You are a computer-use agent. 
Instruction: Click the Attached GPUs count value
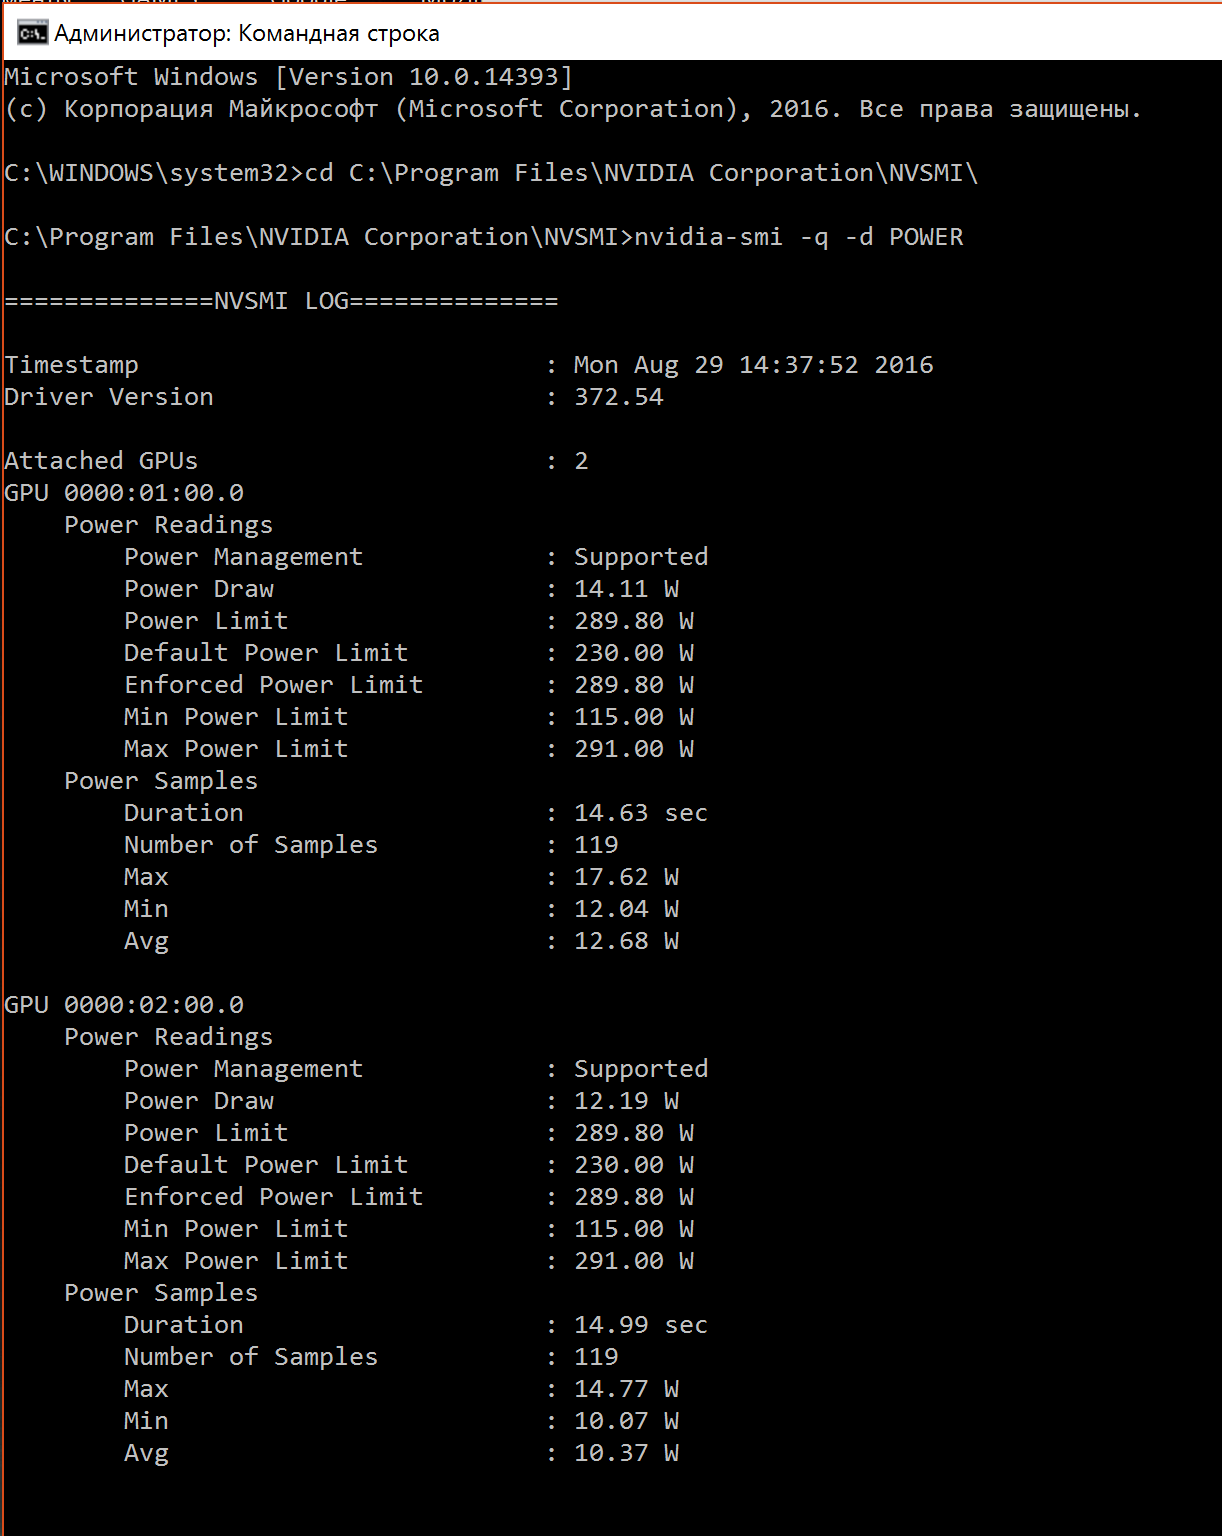pyautogui.click(x=581, y=461)
